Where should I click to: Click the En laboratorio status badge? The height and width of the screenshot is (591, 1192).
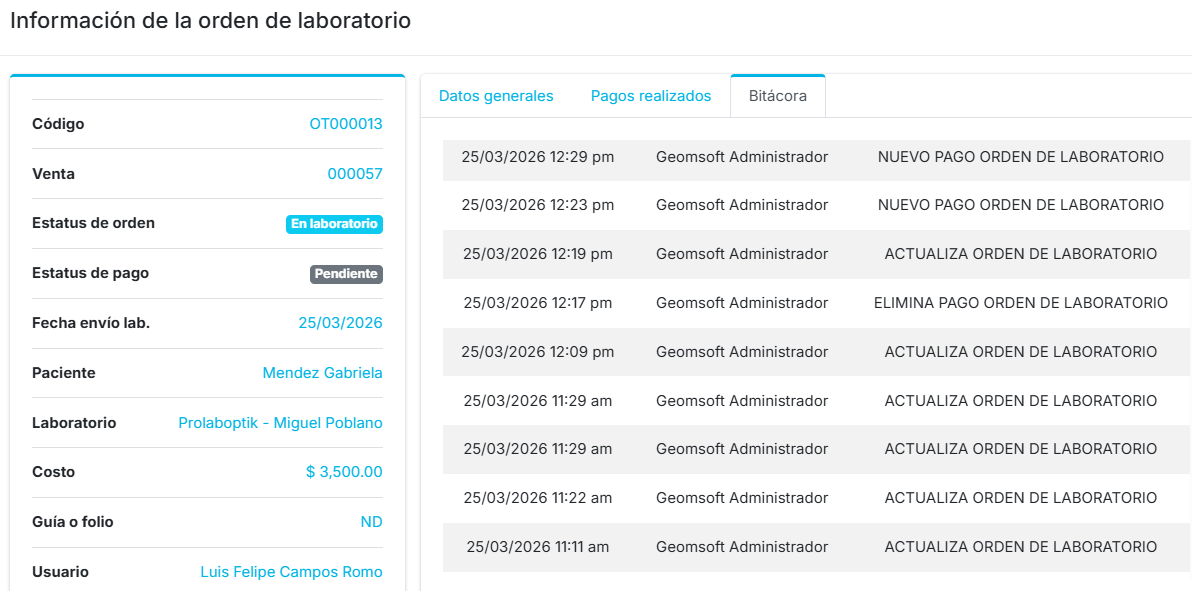pos(334,224)
